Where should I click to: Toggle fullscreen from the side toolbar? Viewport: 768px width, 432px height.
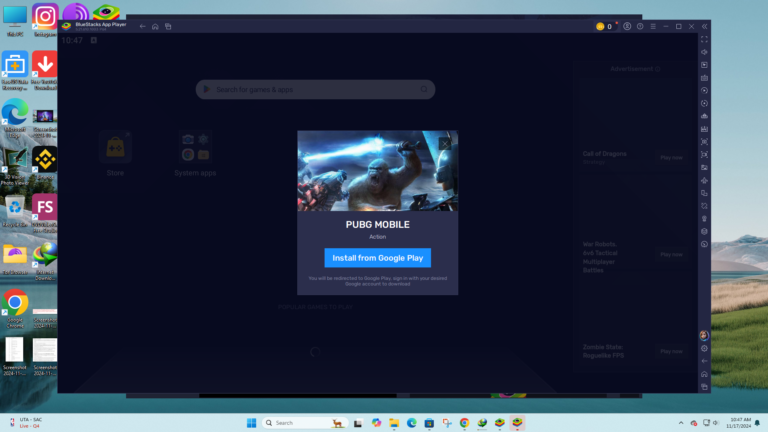click(704, 39)
